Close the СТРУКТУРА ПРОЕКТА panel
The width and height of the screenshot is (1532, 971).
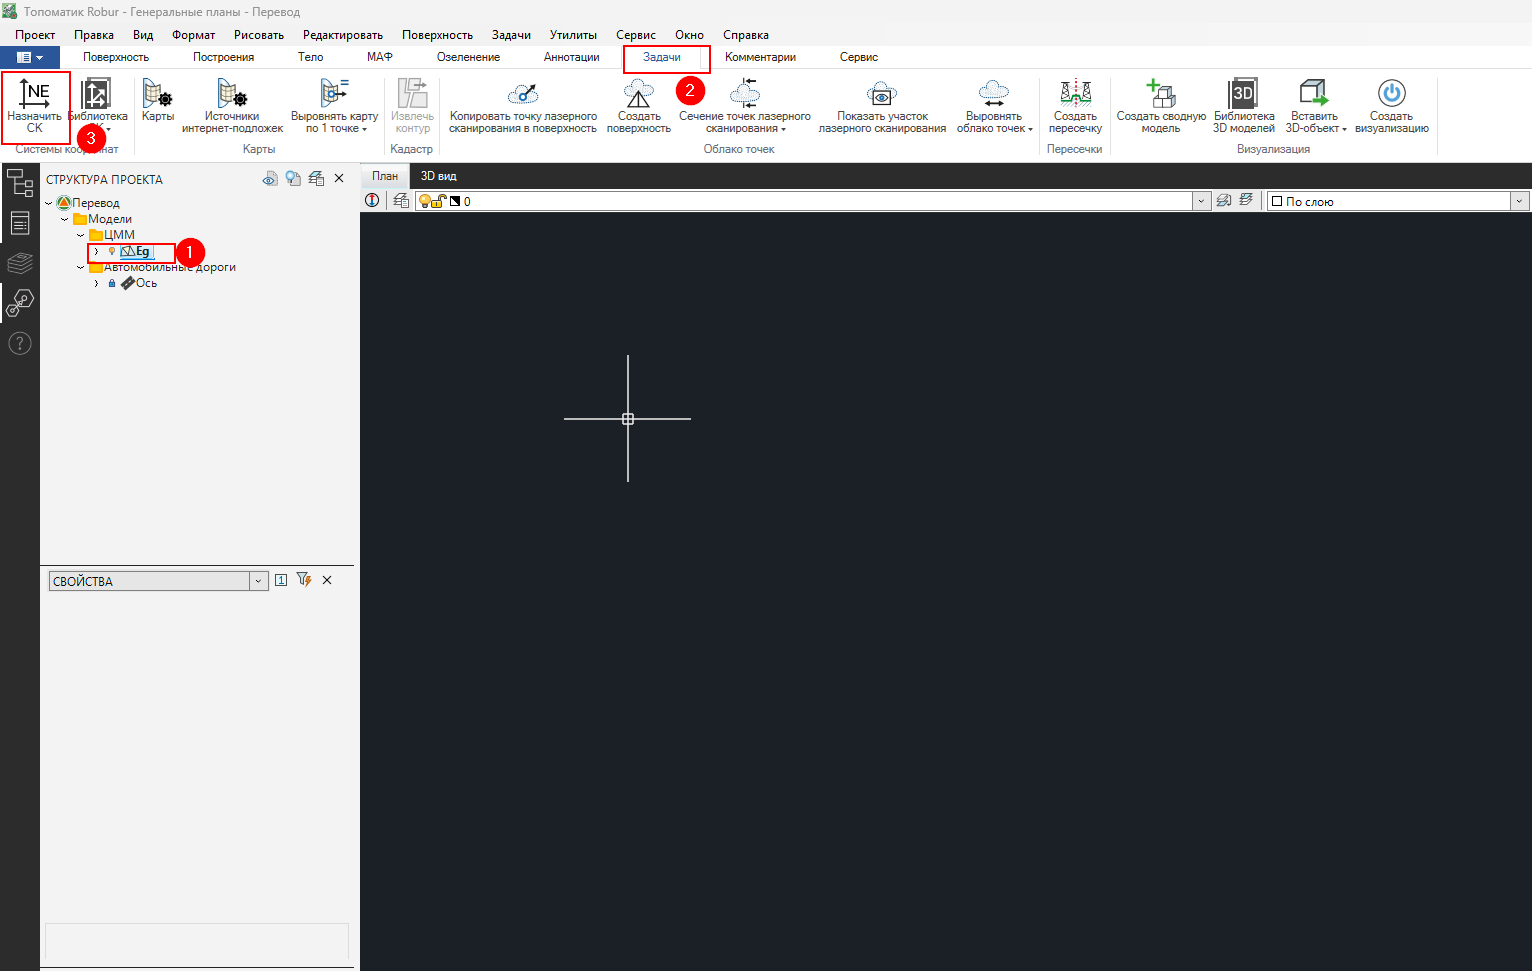point(339,179)
